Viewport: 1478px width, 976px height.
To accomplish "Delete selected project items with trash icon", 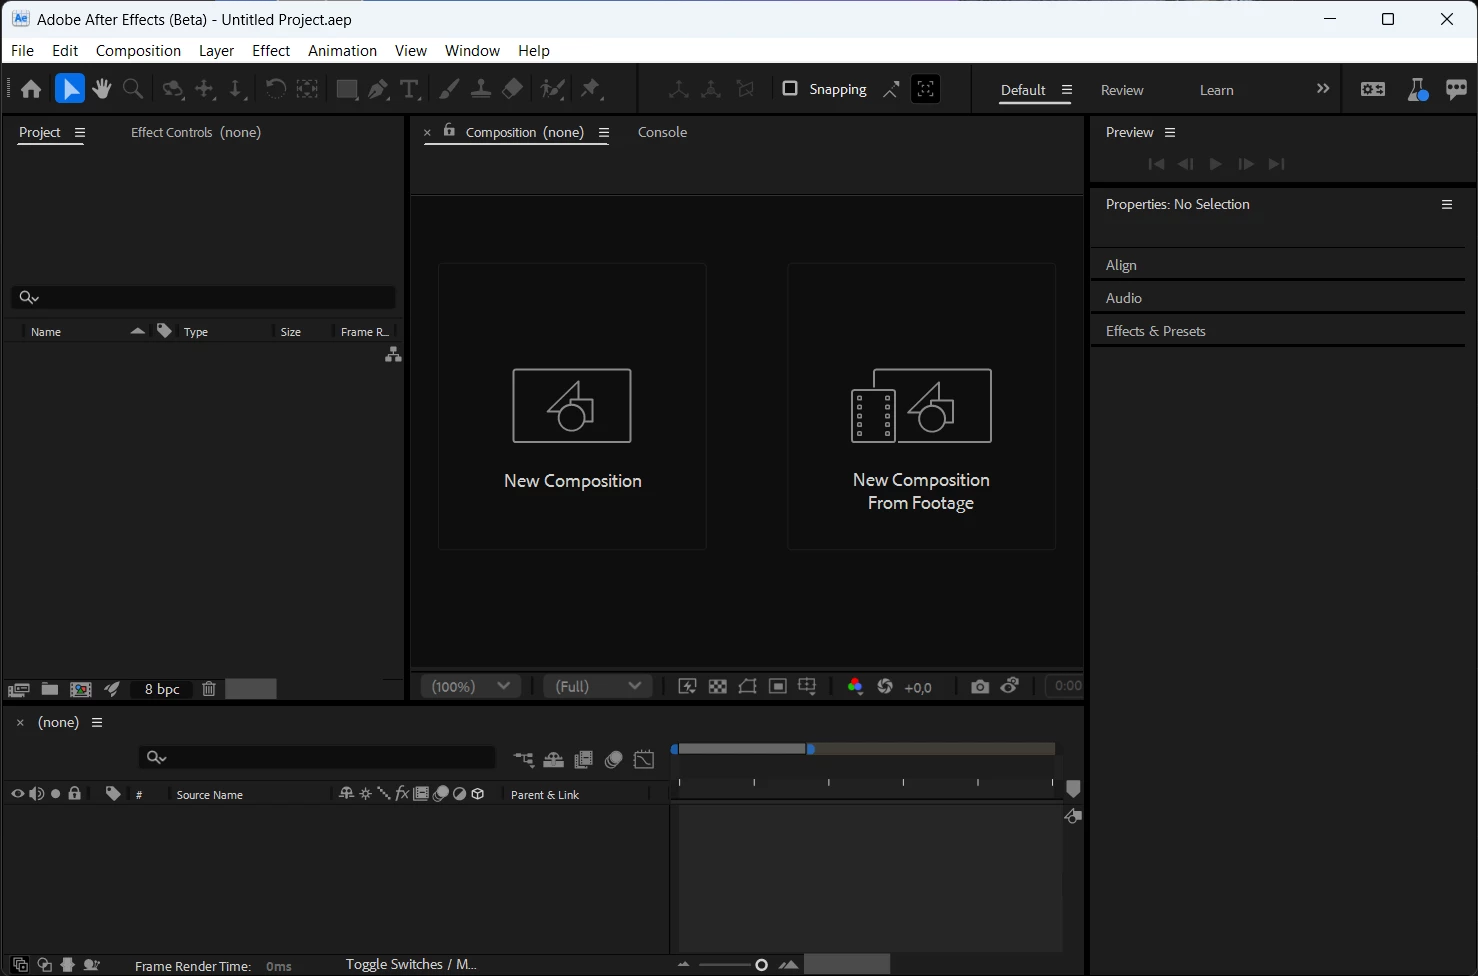I will click(x=209, y=689).
